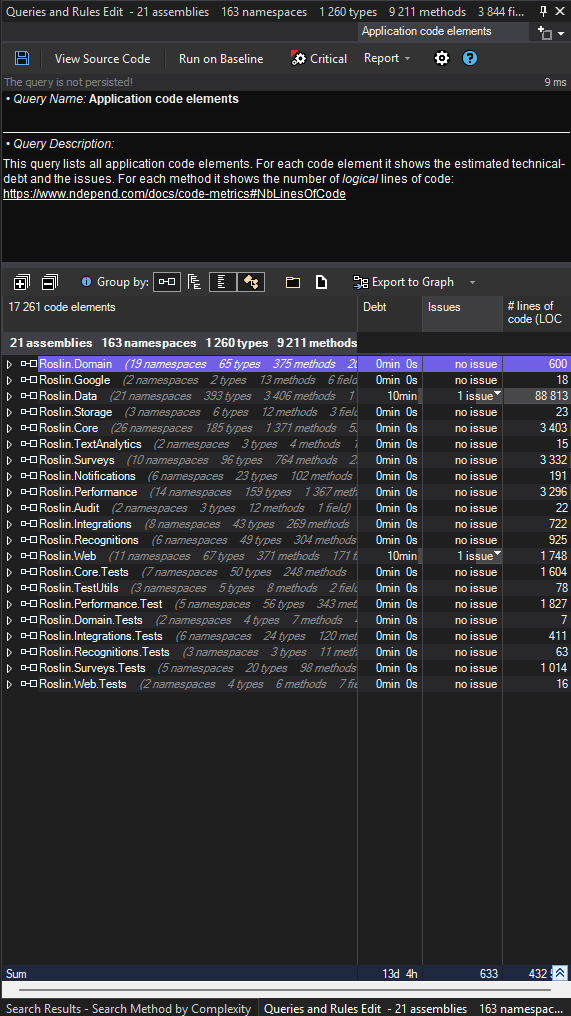Select Queries and Rules Edit bottom tab

pos(415,1008)
